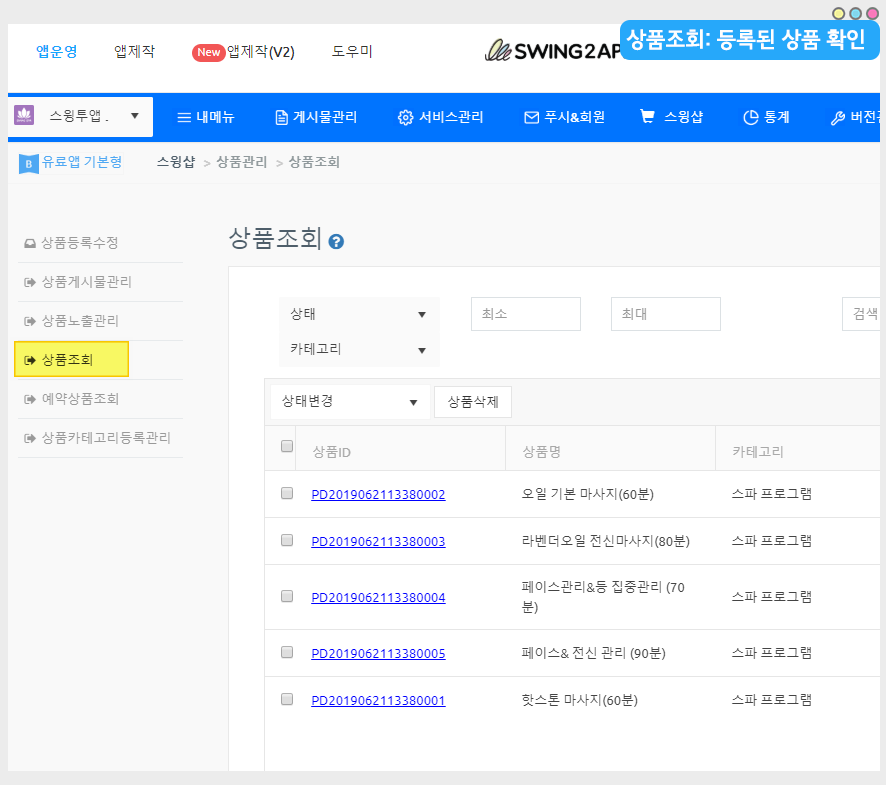Switch to the 앱제작 top tab

135,52
